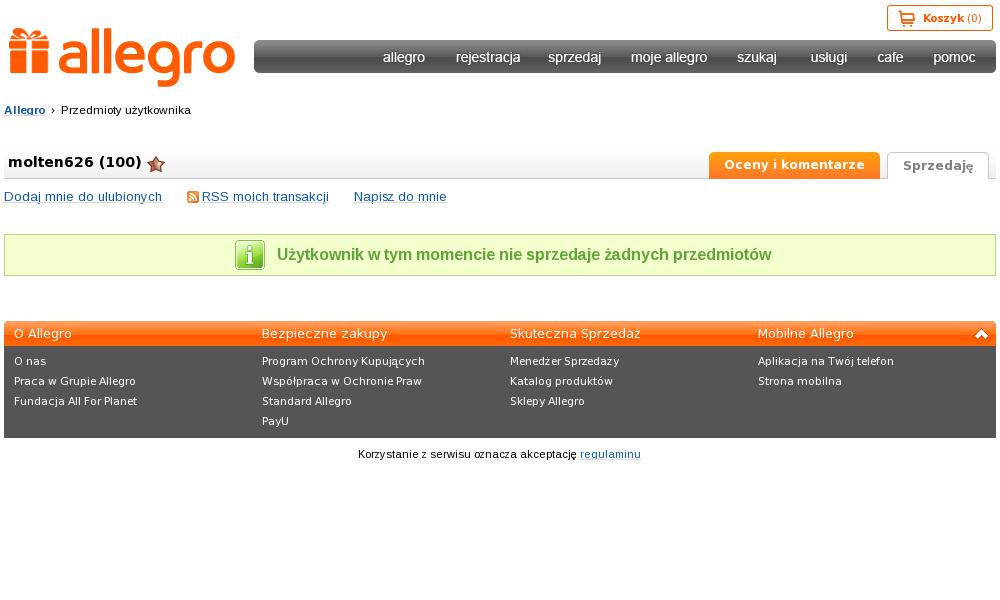Switch to Oceny i komentarze tab
This screenshot has height=600, width=1000.
(794, 165)
